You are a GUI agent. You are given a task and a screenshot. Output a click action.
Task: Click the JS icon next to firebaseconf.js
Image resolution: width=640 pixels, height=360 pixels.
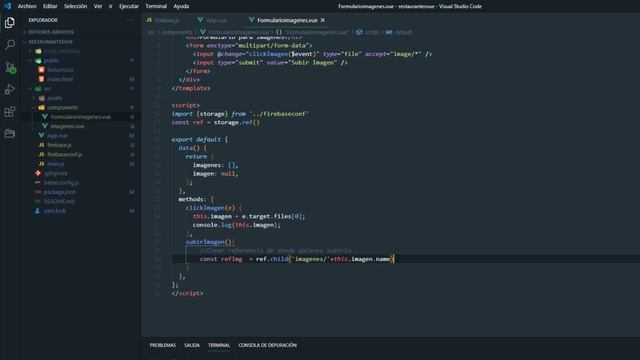pyautogui.click(x=41, y=154)
